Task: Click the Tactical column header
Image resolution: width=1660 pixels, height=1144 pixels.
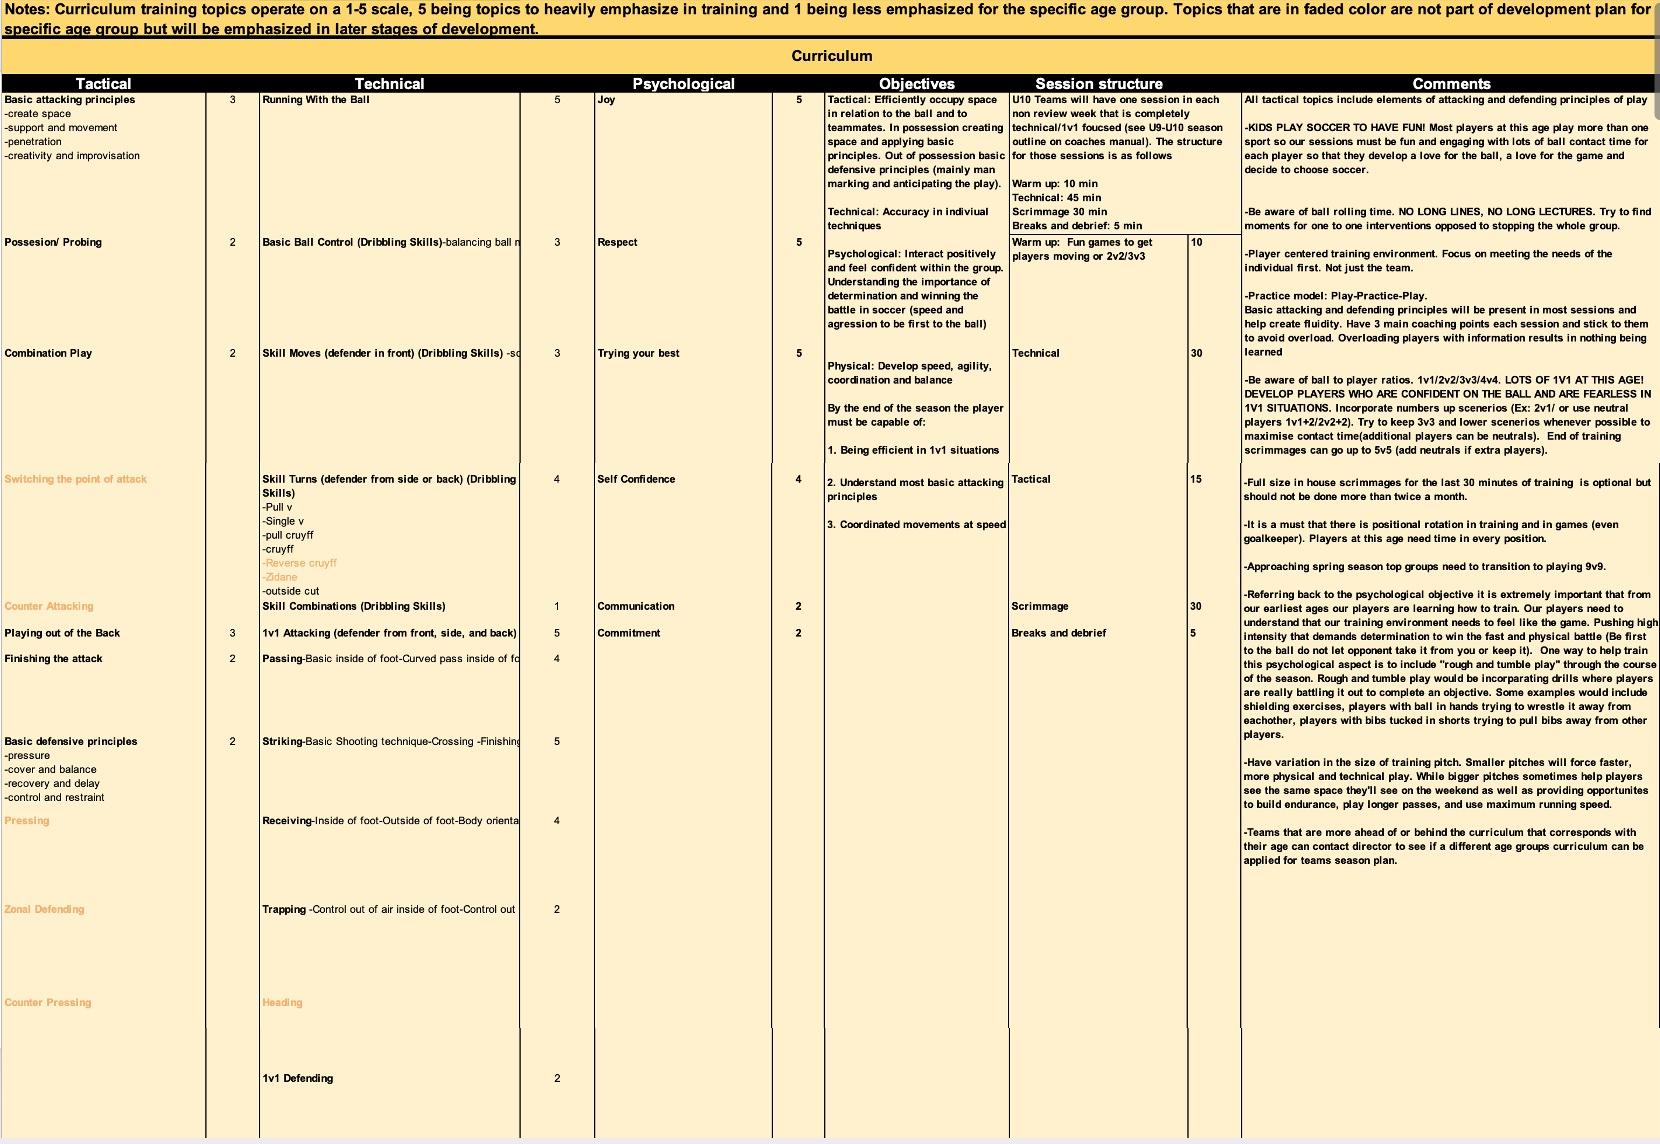Action: click(x=103, y=84)
